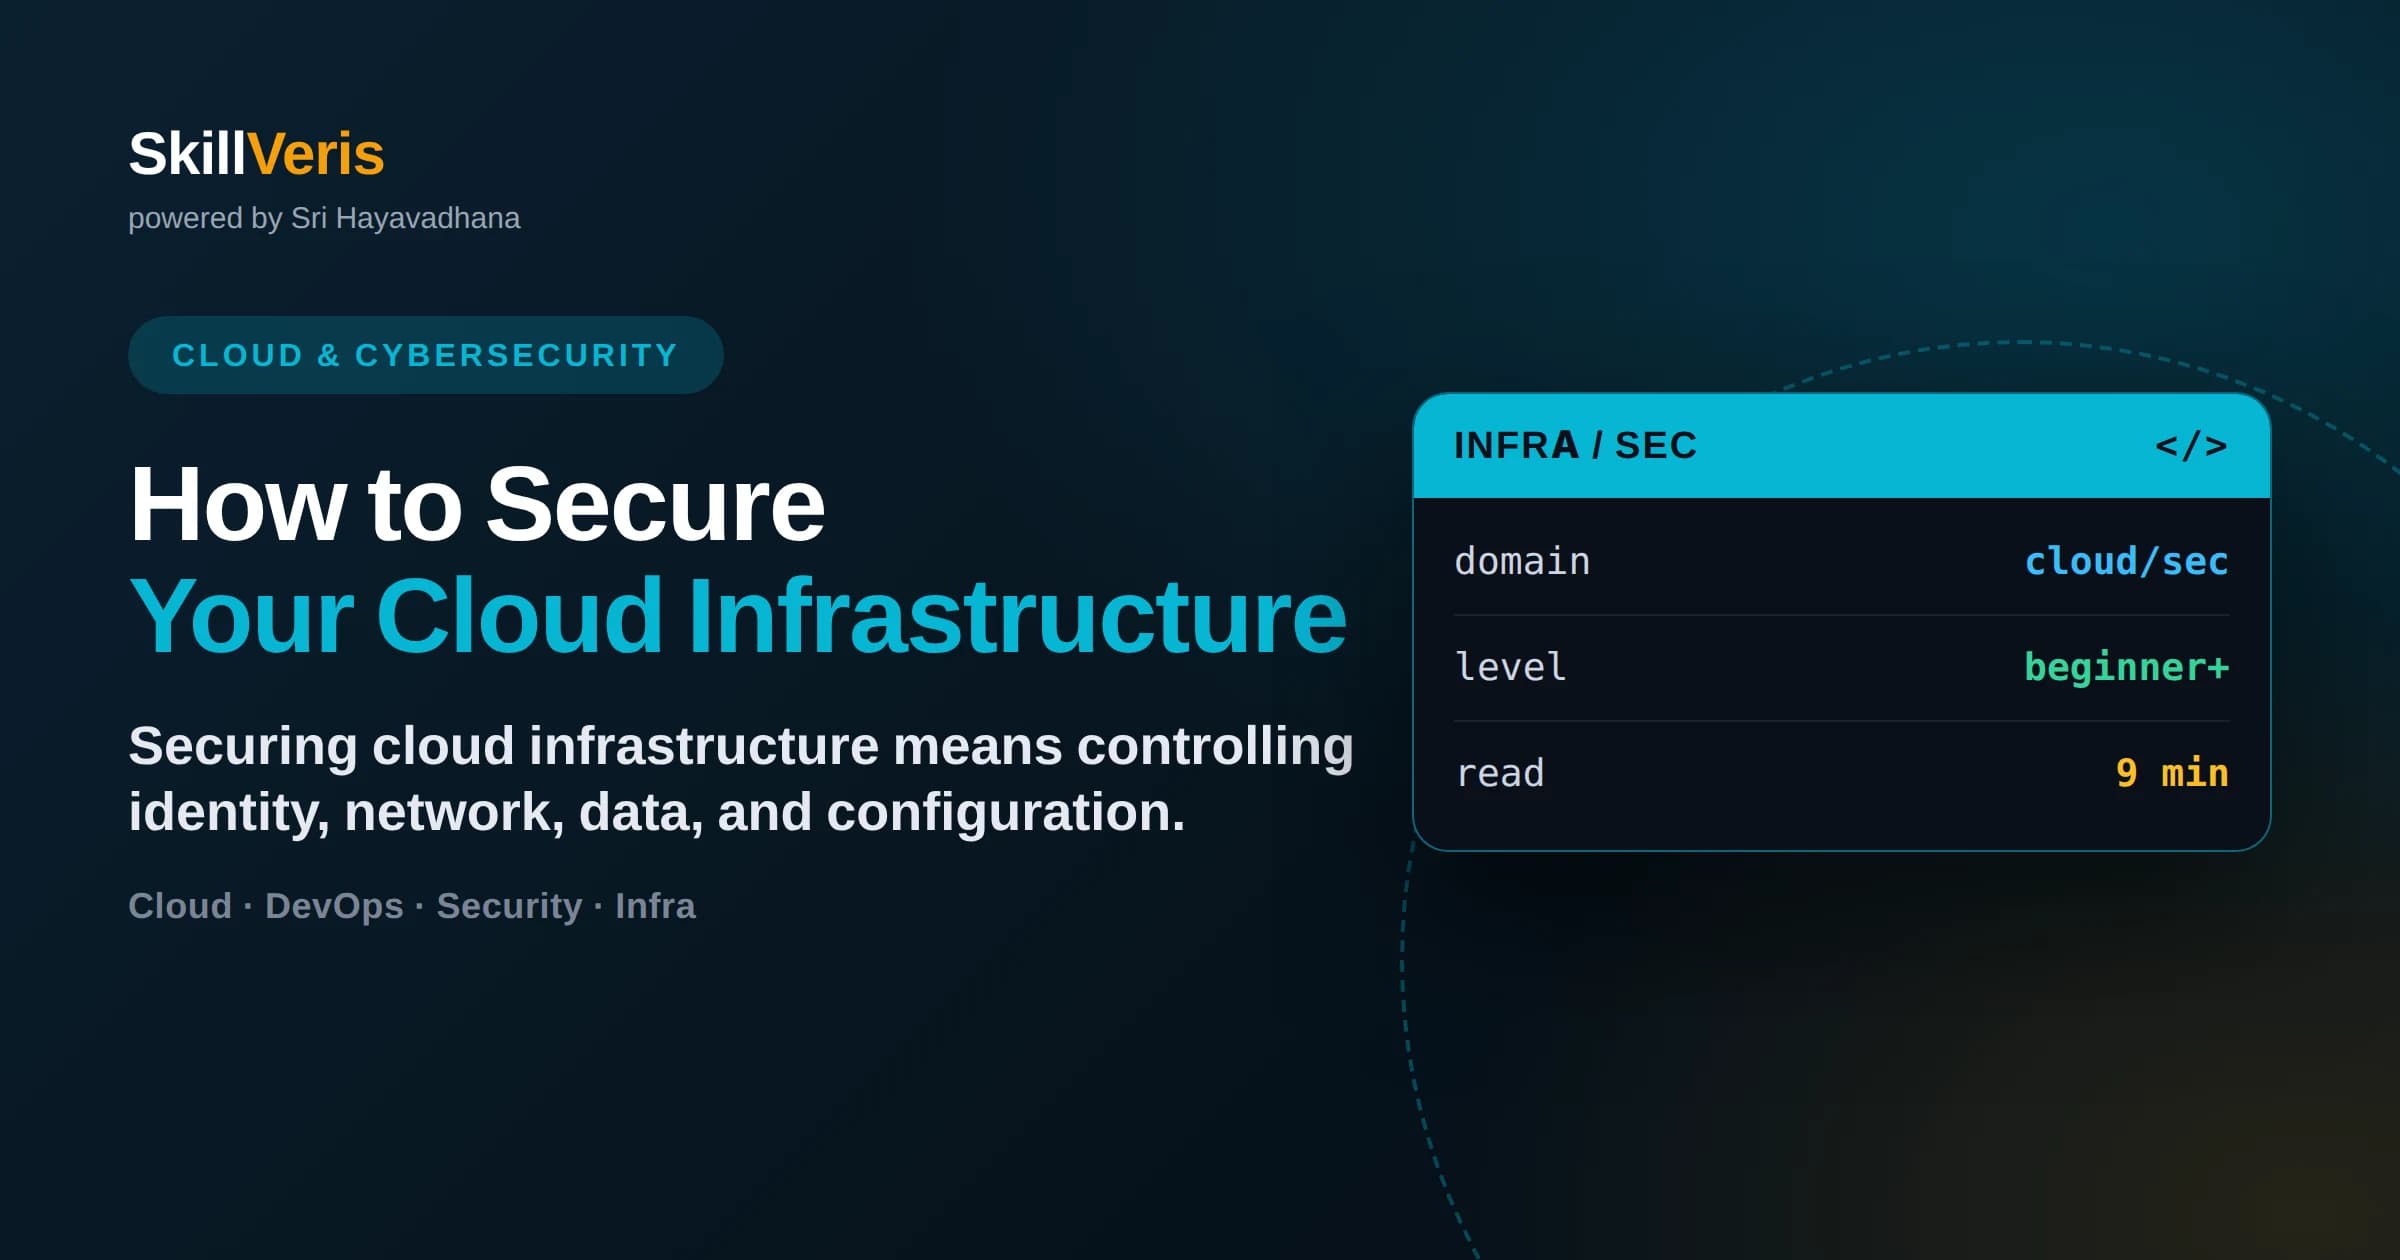Click the 'level' label in the card

pyautogui.click(x=1510, y=667)
